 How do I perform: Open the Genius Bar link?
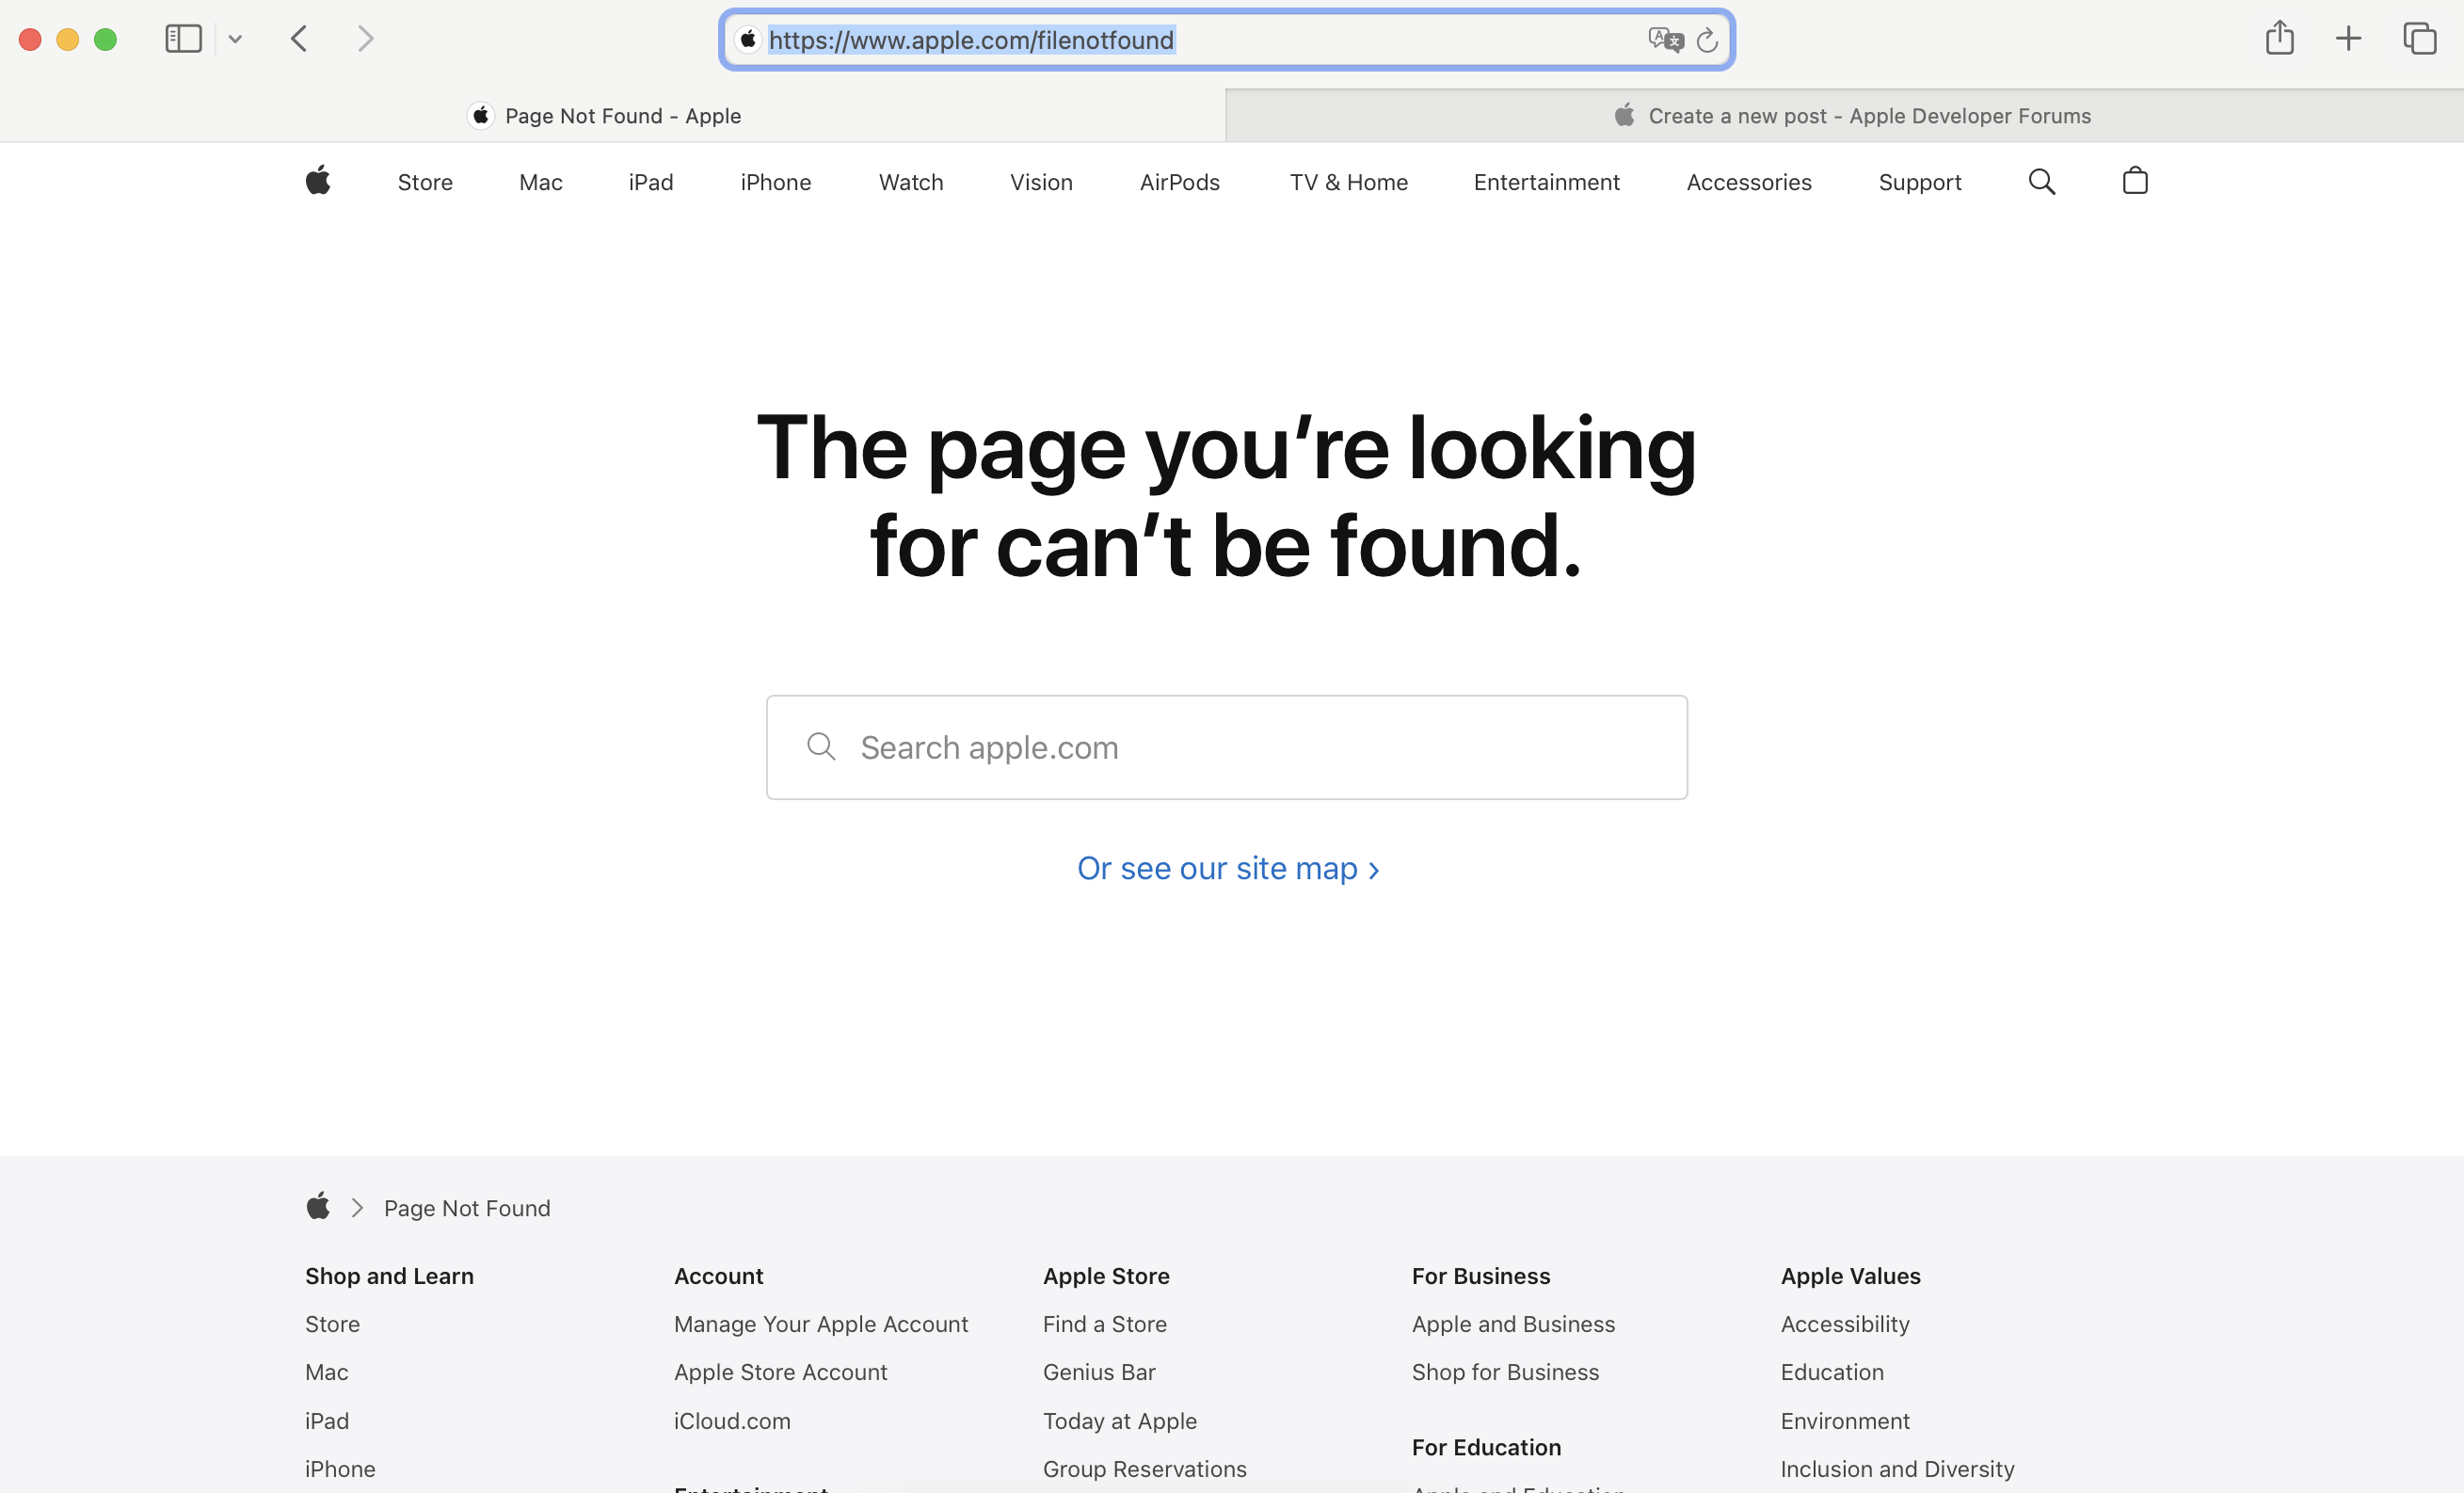click(x=1099, y=1372)
